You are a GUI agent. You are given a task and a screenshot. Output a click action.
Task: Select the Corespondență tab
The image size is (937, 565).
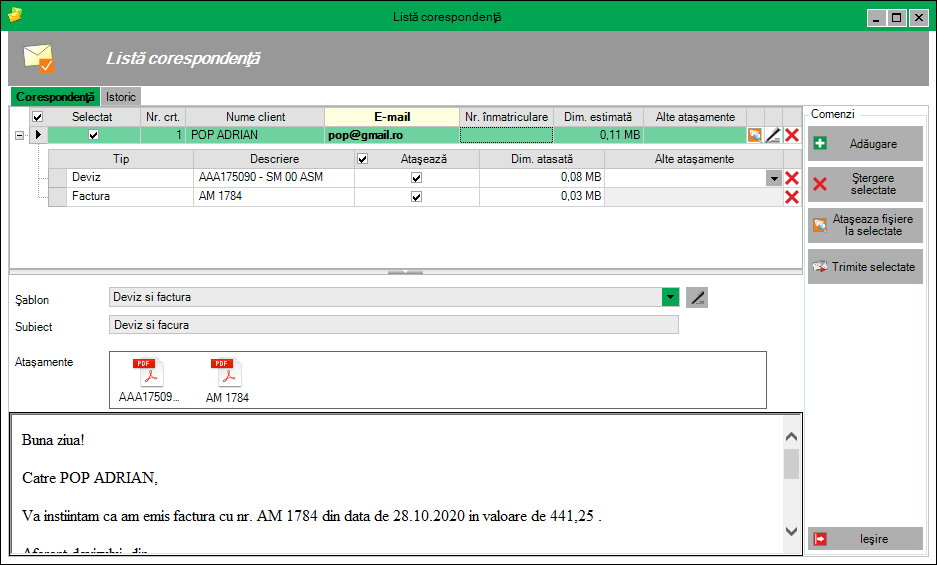pyautogui.click(x=55, y=96)
